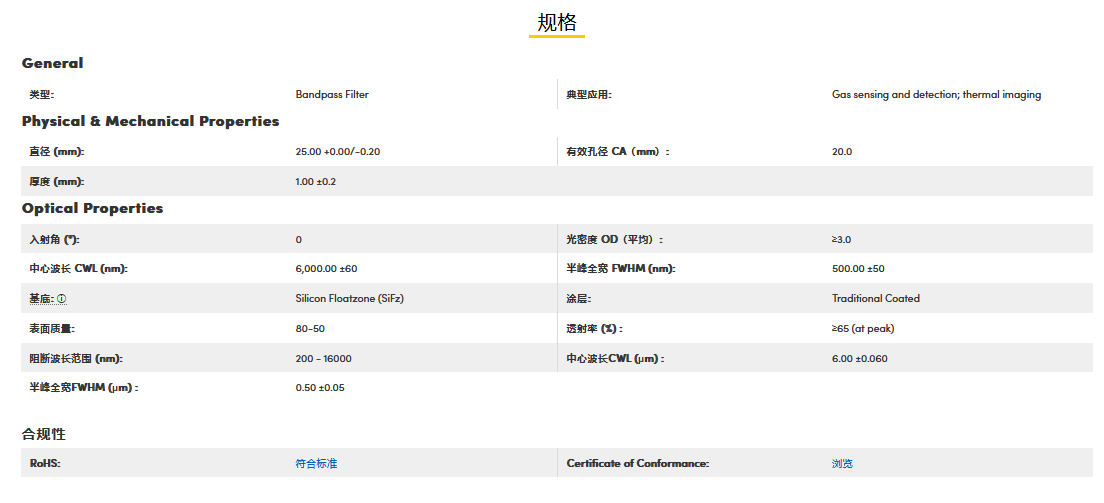Click the General section heading
Screen dimensions: 1104x503
(52, 63)
